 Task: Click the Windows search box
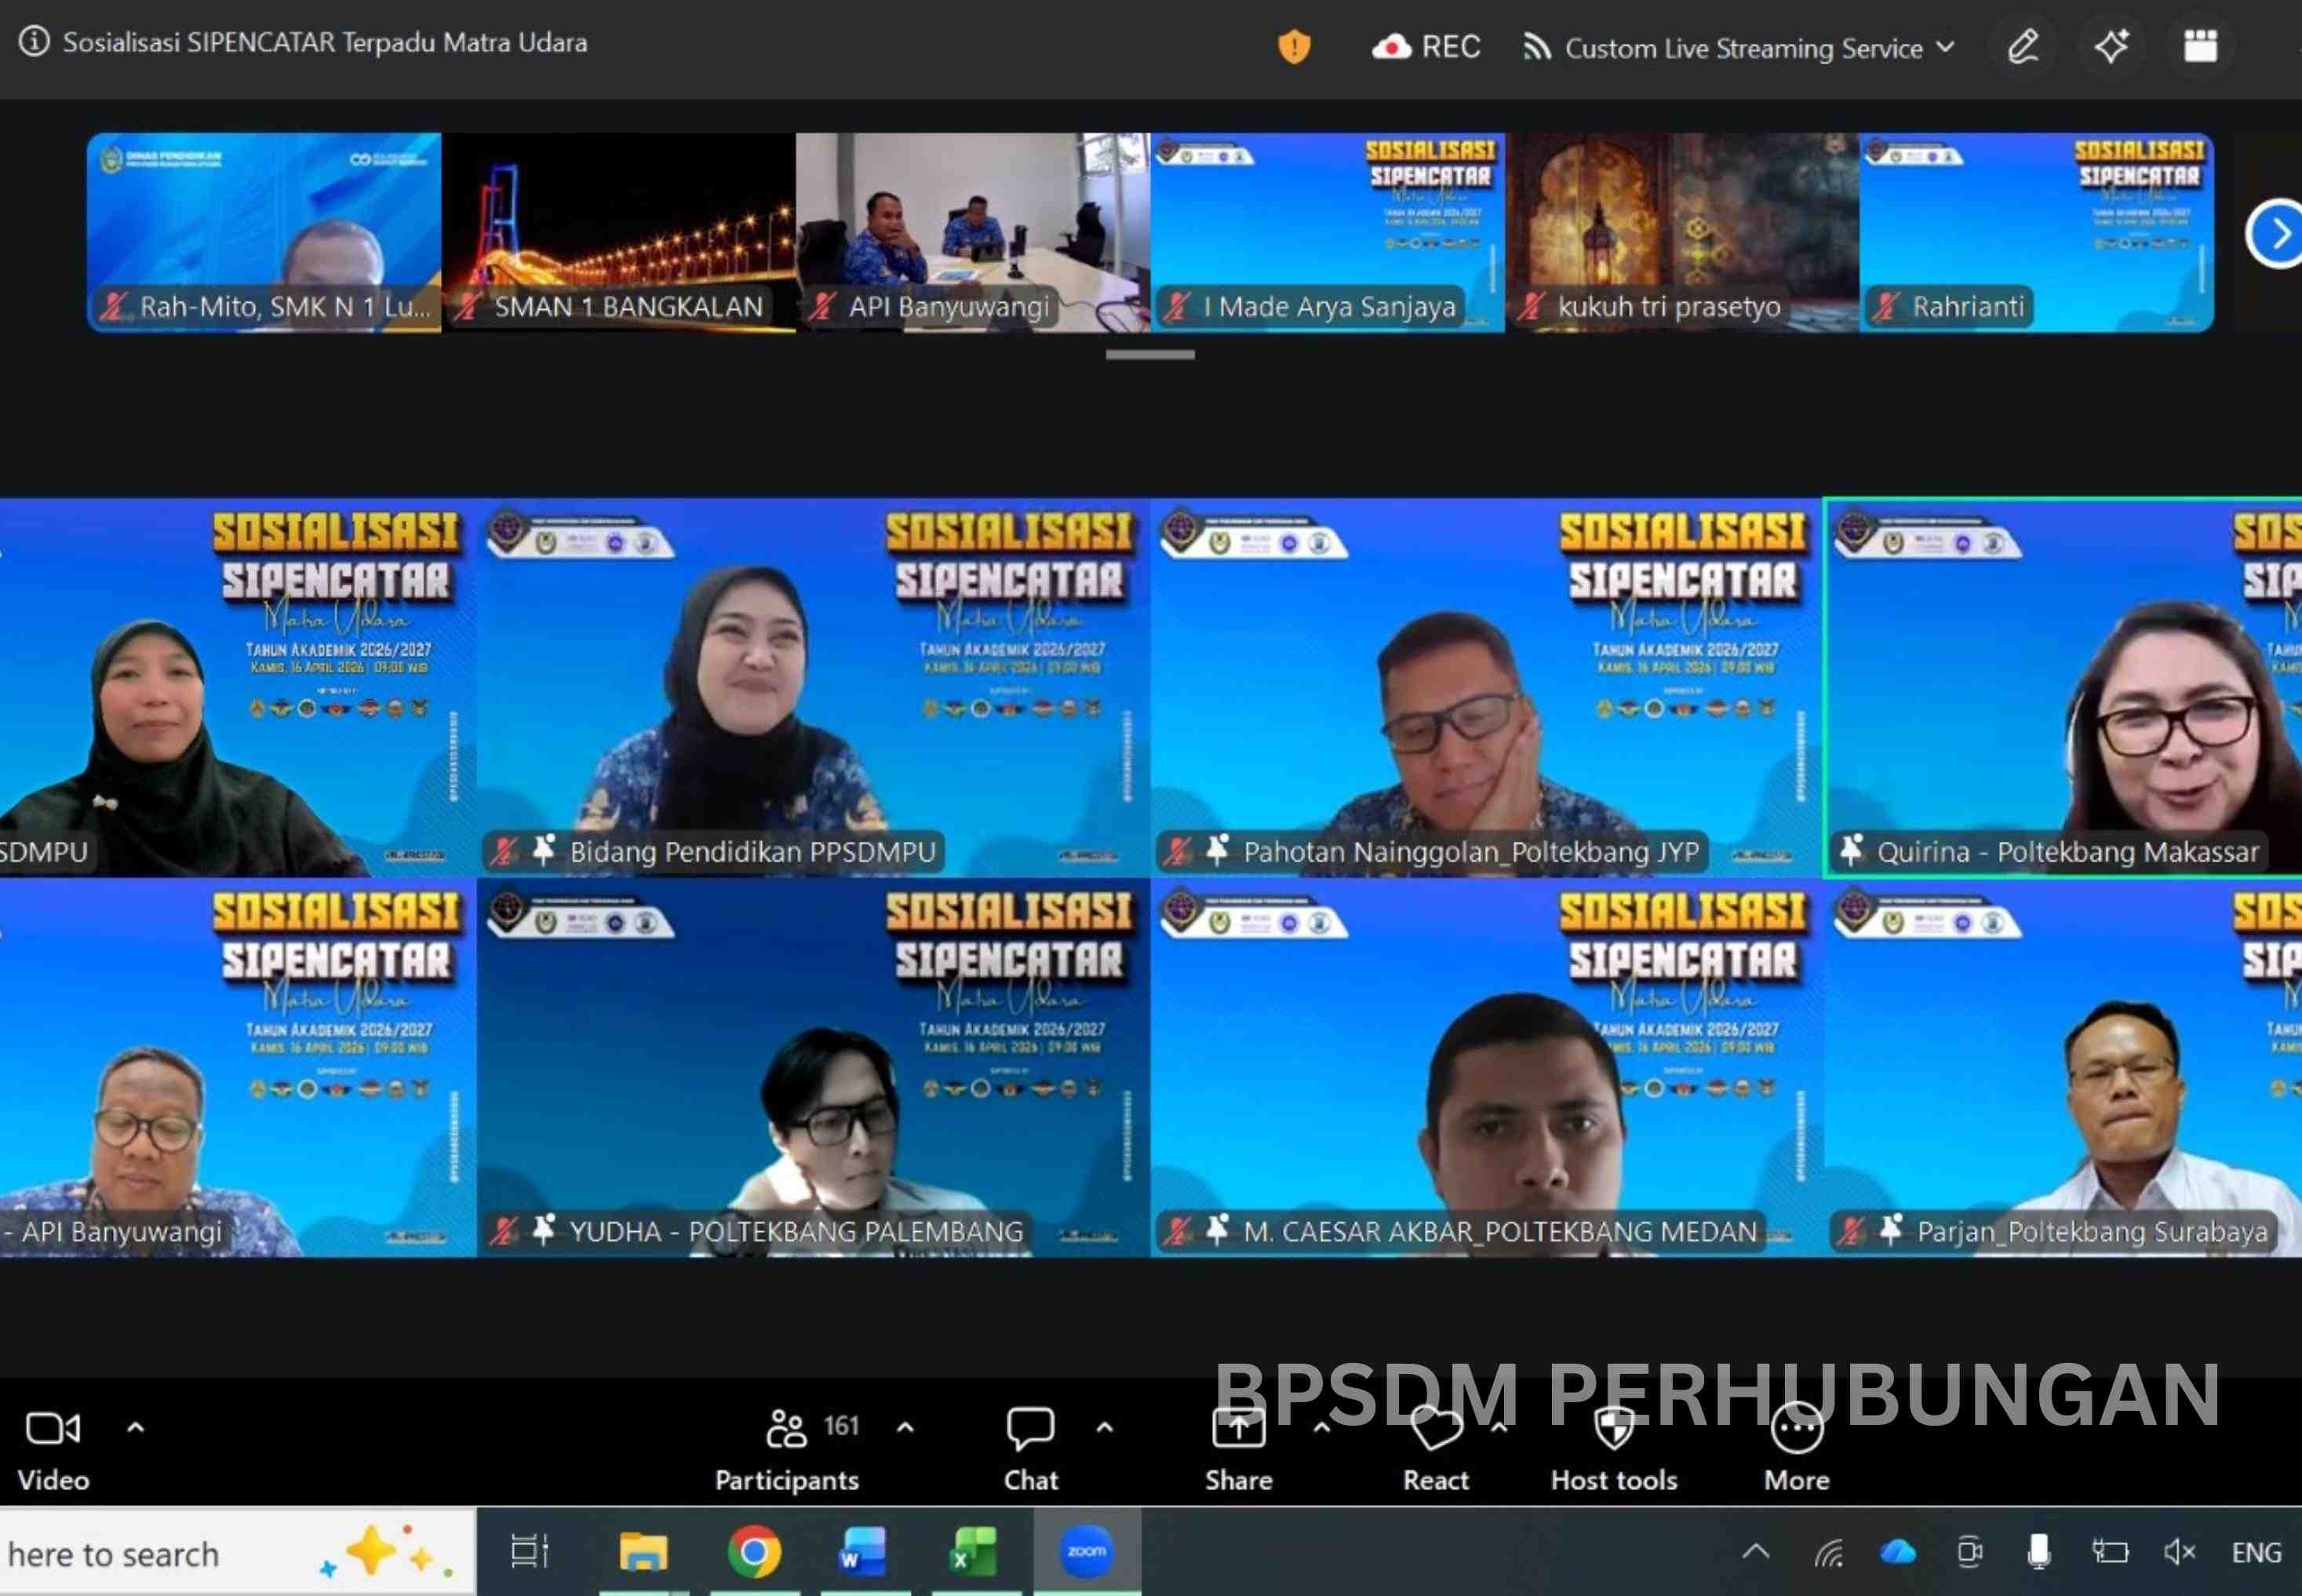tap(237, 1553)
